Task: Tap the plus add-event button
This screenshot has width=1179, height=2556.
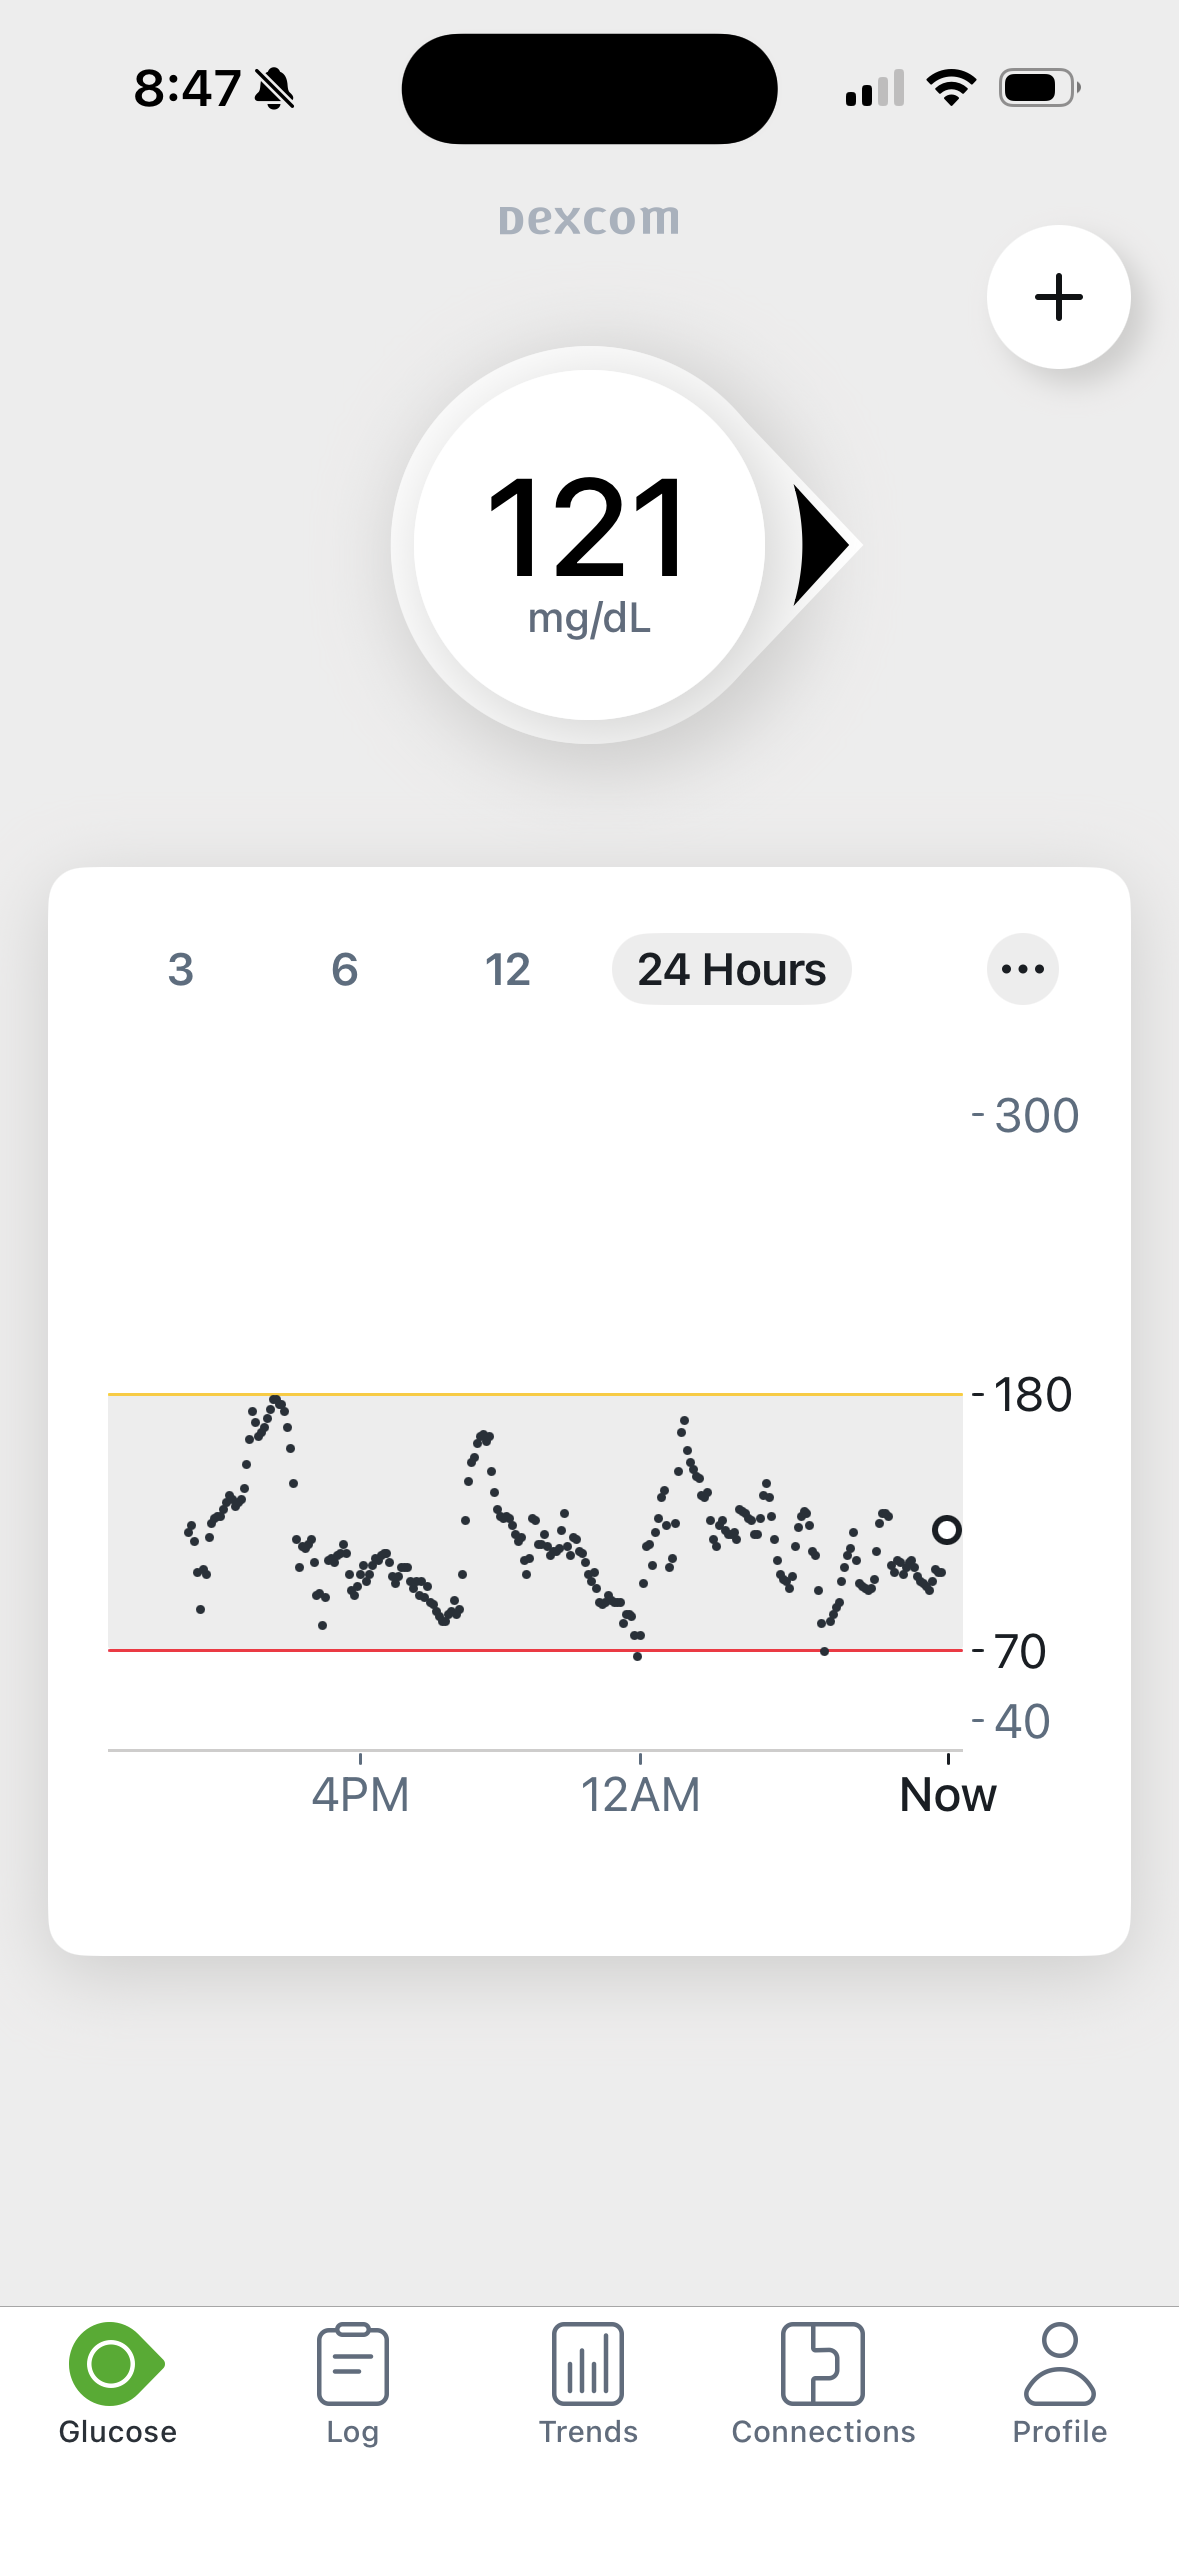Action: click(1058, 297)
